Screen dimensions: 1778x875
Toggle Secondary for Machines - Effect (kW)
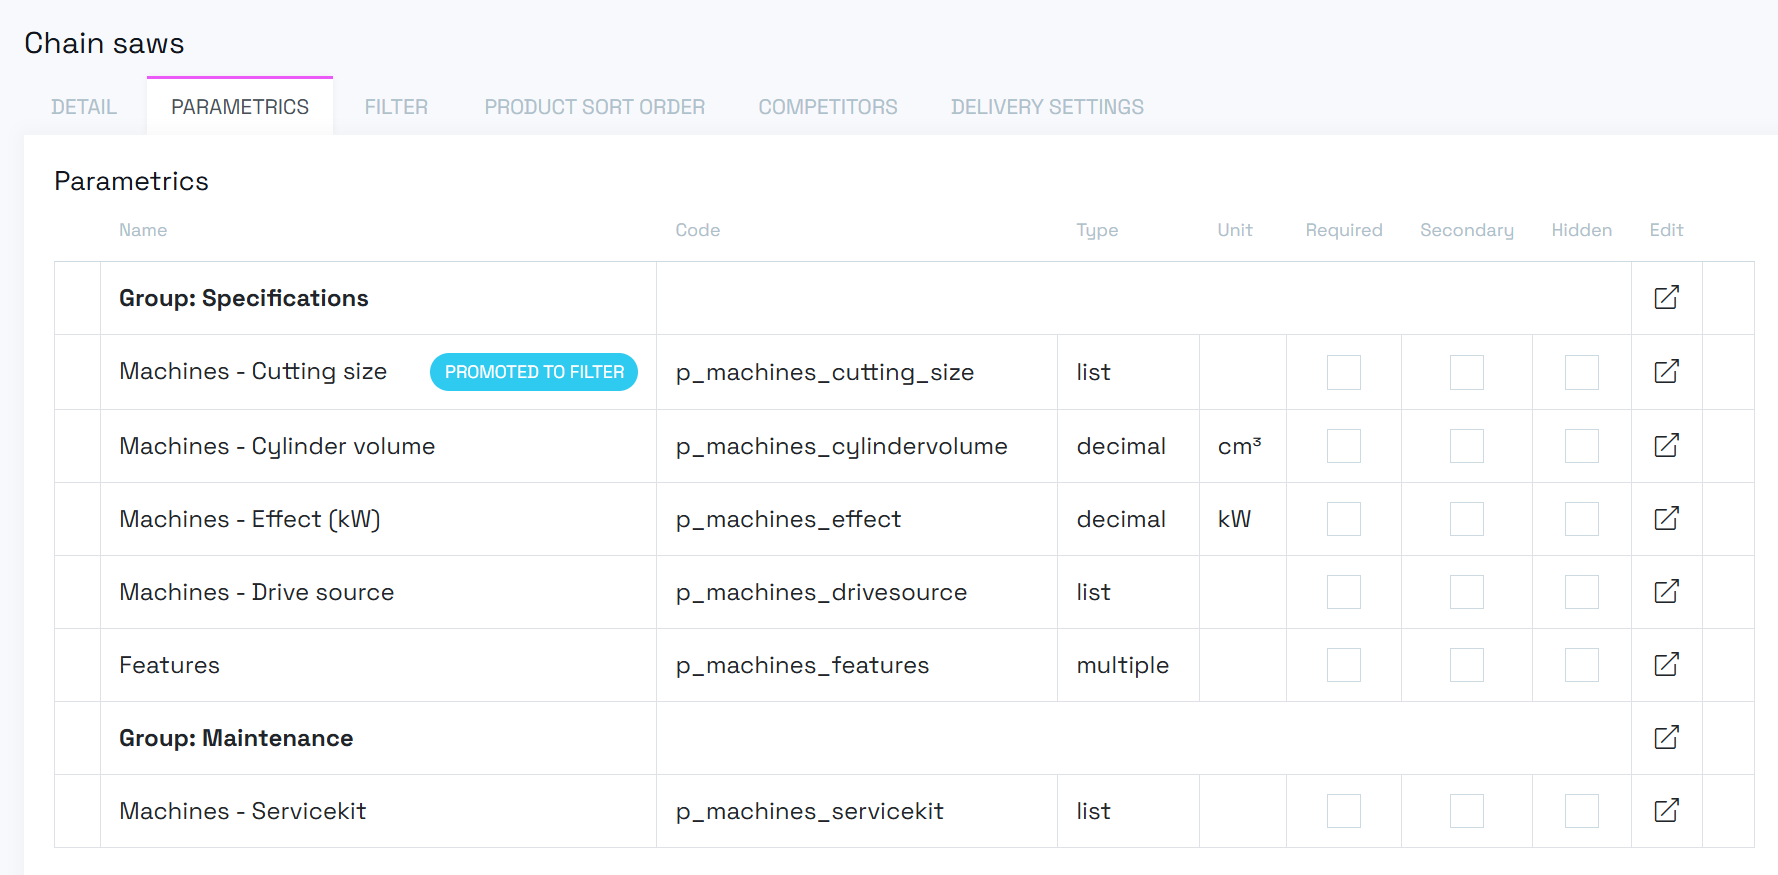tap(1466, 519)
